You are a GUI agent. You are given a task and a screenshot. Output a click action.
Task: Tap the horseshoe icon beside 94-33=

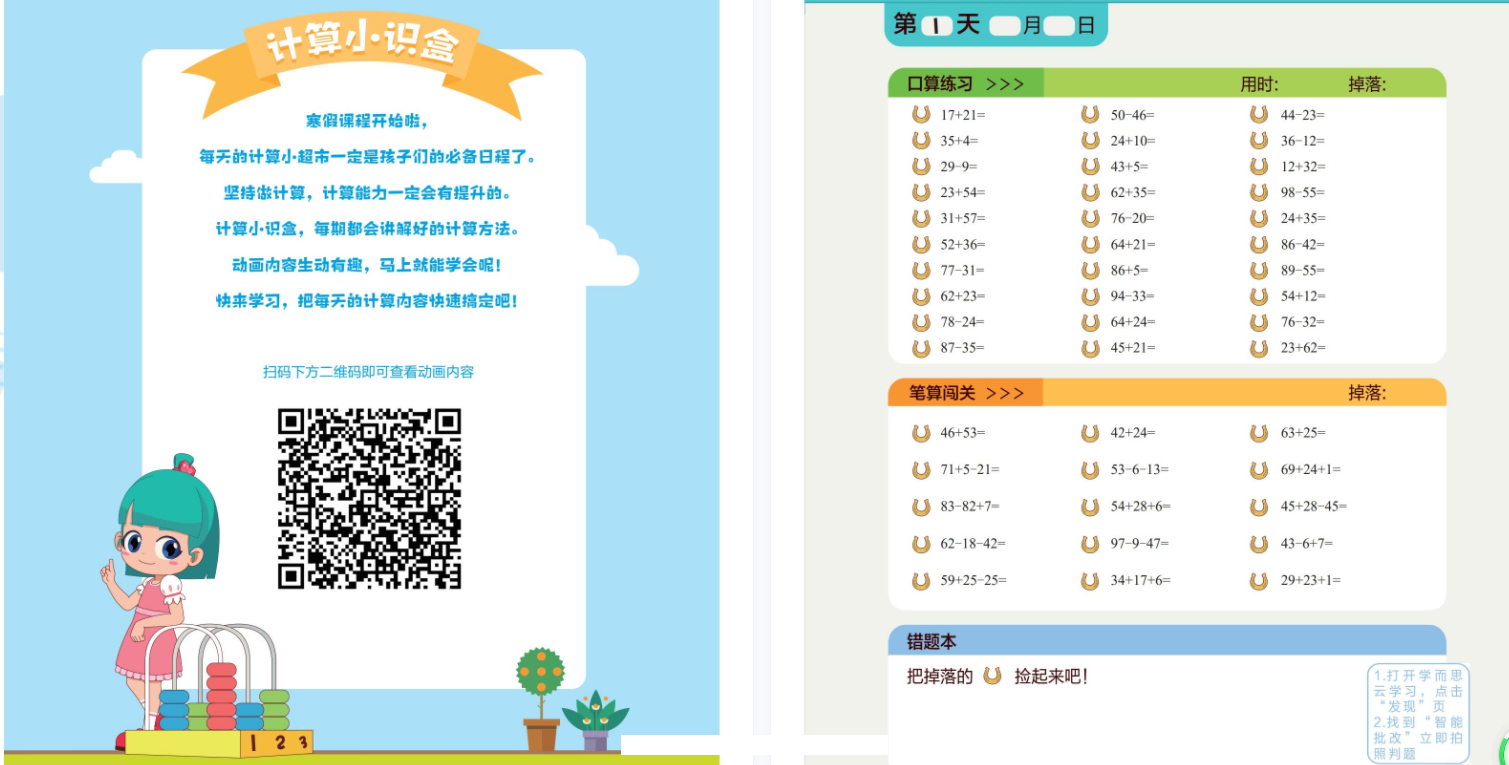[1090, 296]
